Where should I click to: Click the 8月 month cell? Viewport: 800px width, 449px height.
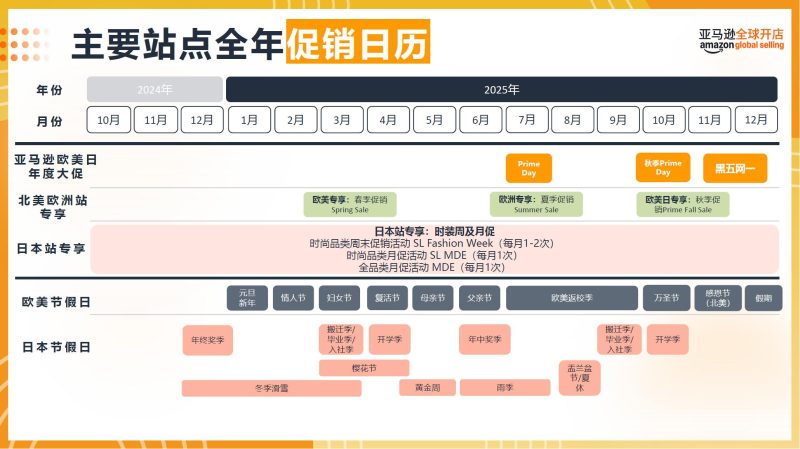pos(573,120)
